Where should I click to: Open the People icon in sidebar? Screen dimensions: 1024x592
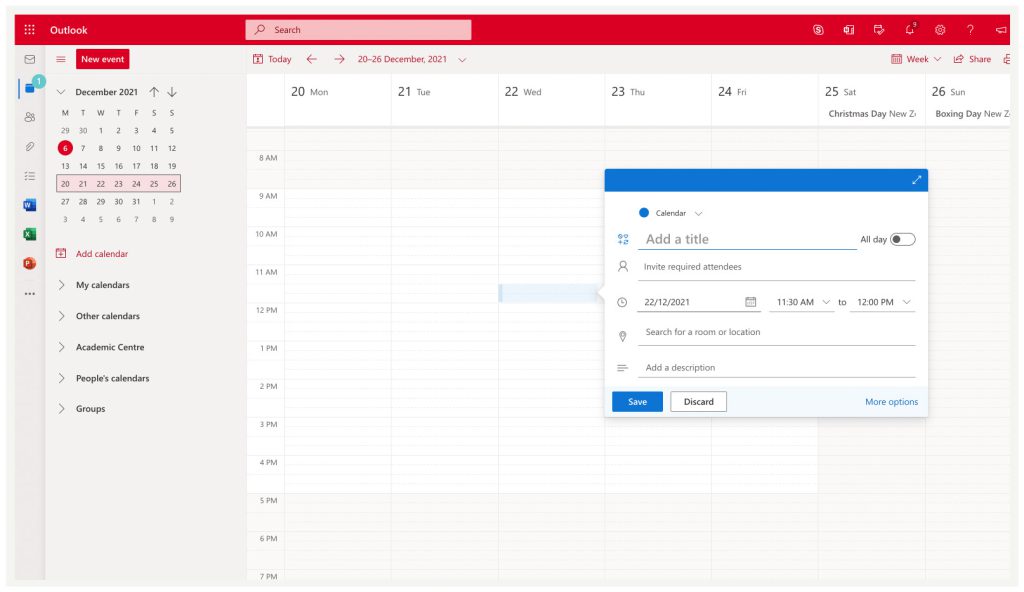click(29, 117)
